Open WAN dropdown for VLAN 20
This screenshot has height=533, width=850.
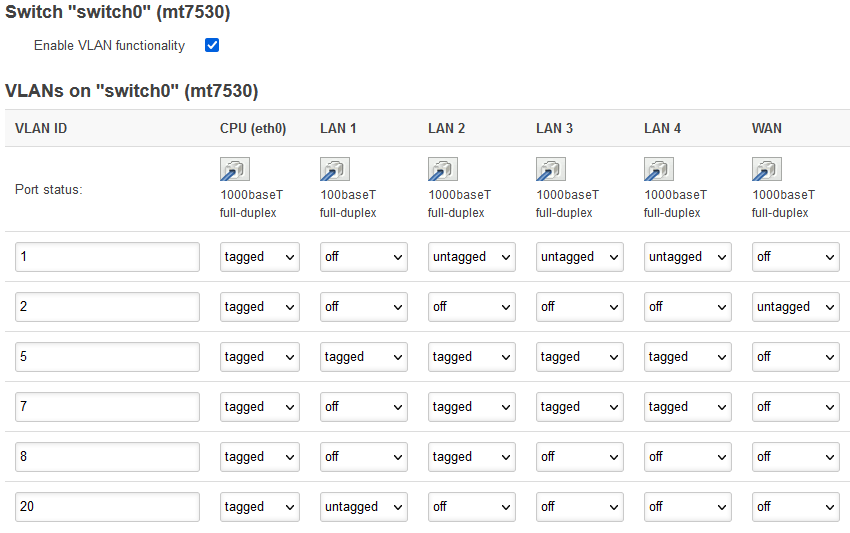tap(795, 506)
